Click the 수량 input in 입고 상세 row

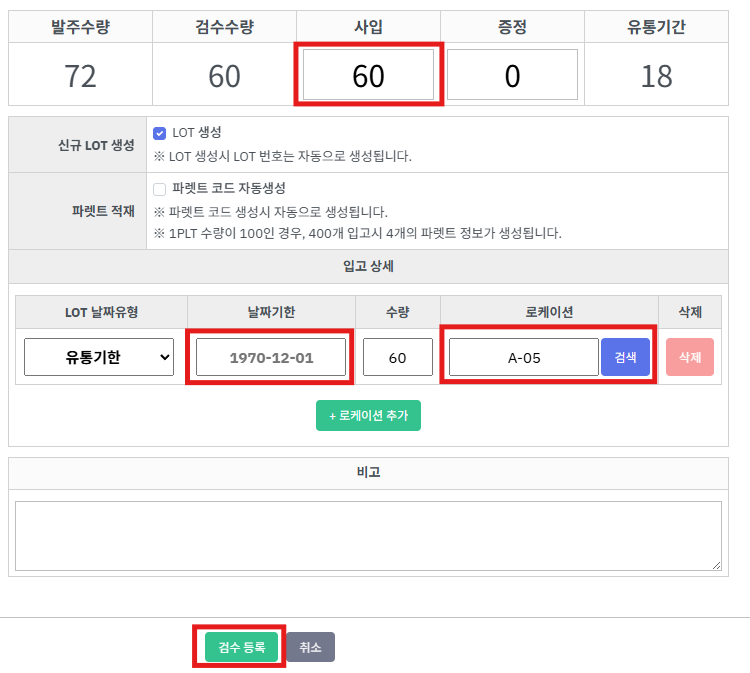pos(397,357)
